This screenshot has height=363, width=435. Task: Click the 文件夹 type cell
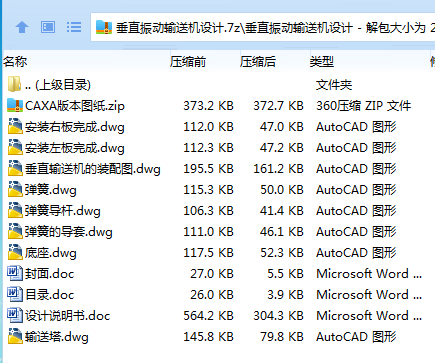click(334, 85)
